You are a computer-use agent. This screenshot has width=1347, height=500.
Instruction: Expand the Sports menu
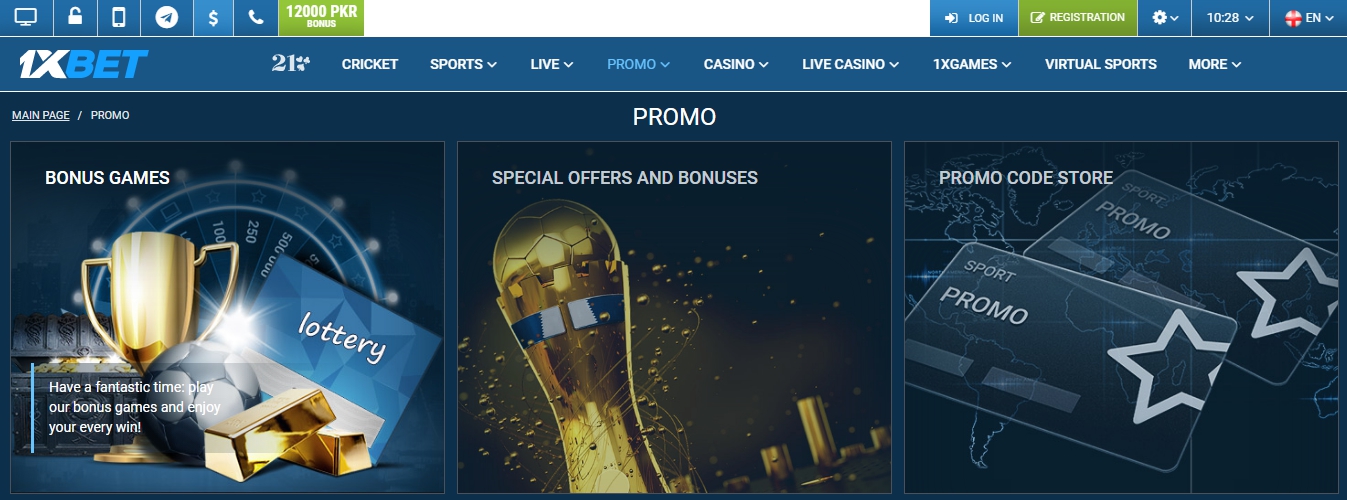pyautogui.click(x=463, y=64)
